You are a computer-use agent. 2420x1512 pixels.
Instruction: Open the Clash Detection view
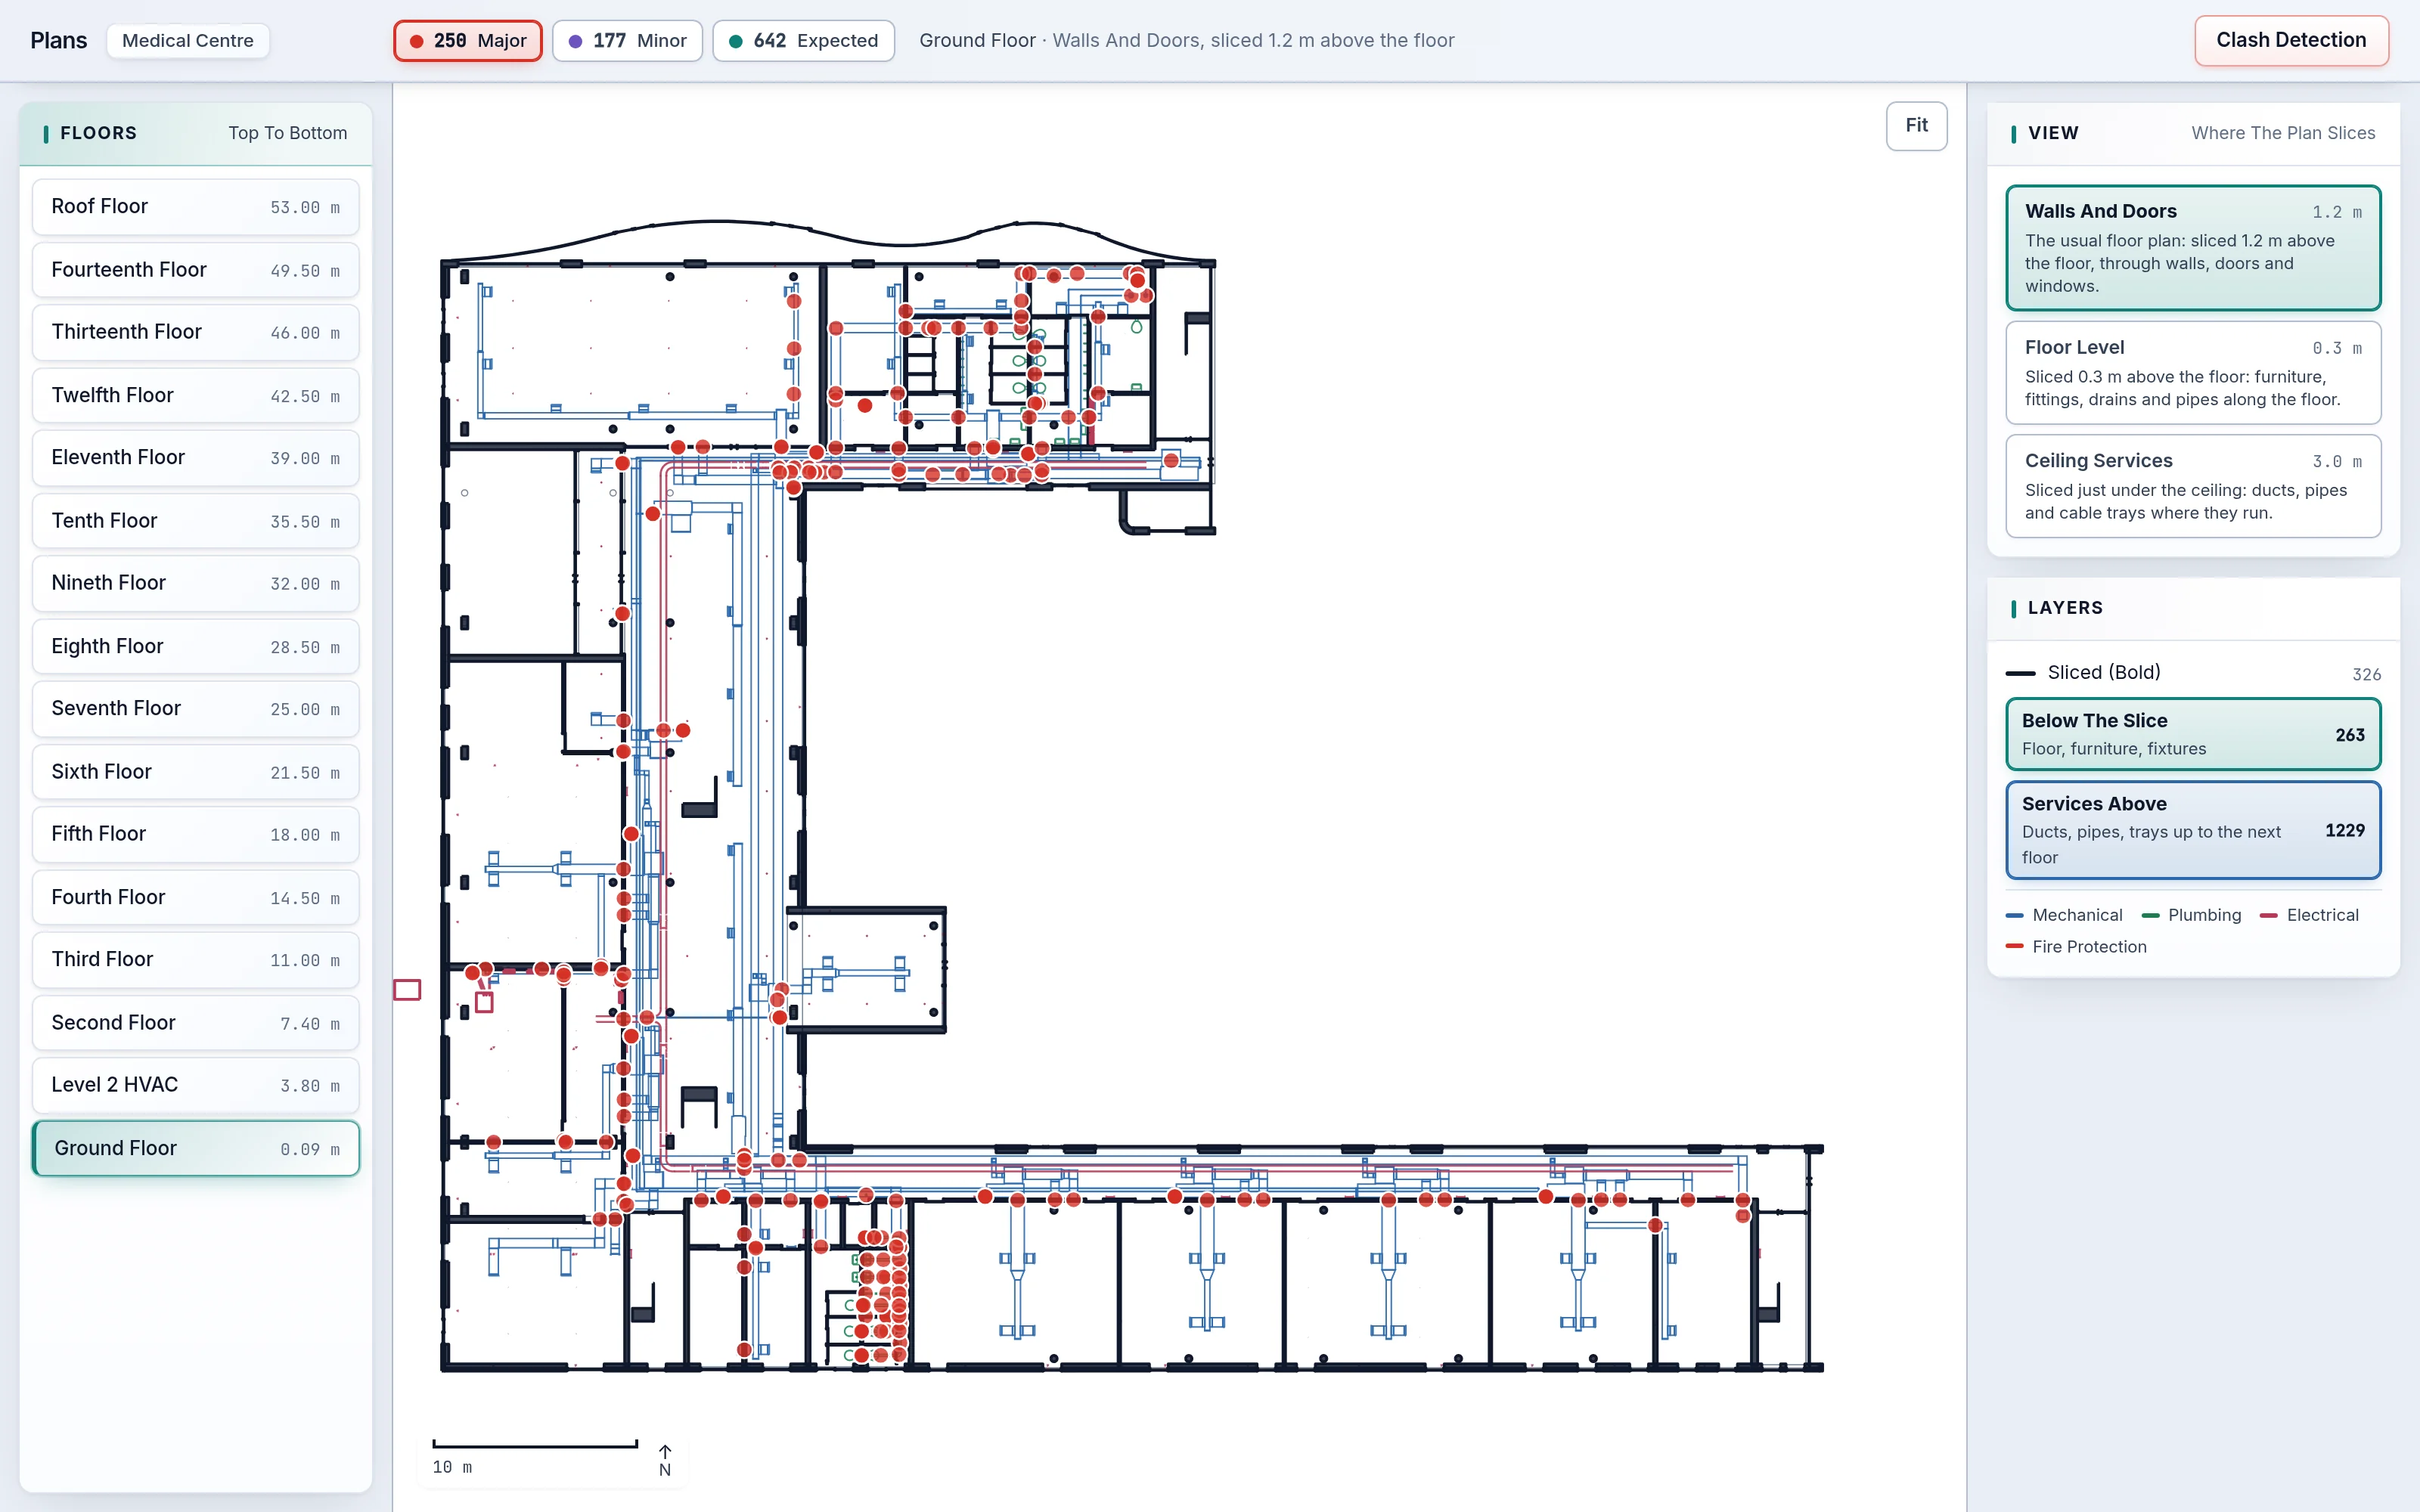pos(2290,41)
